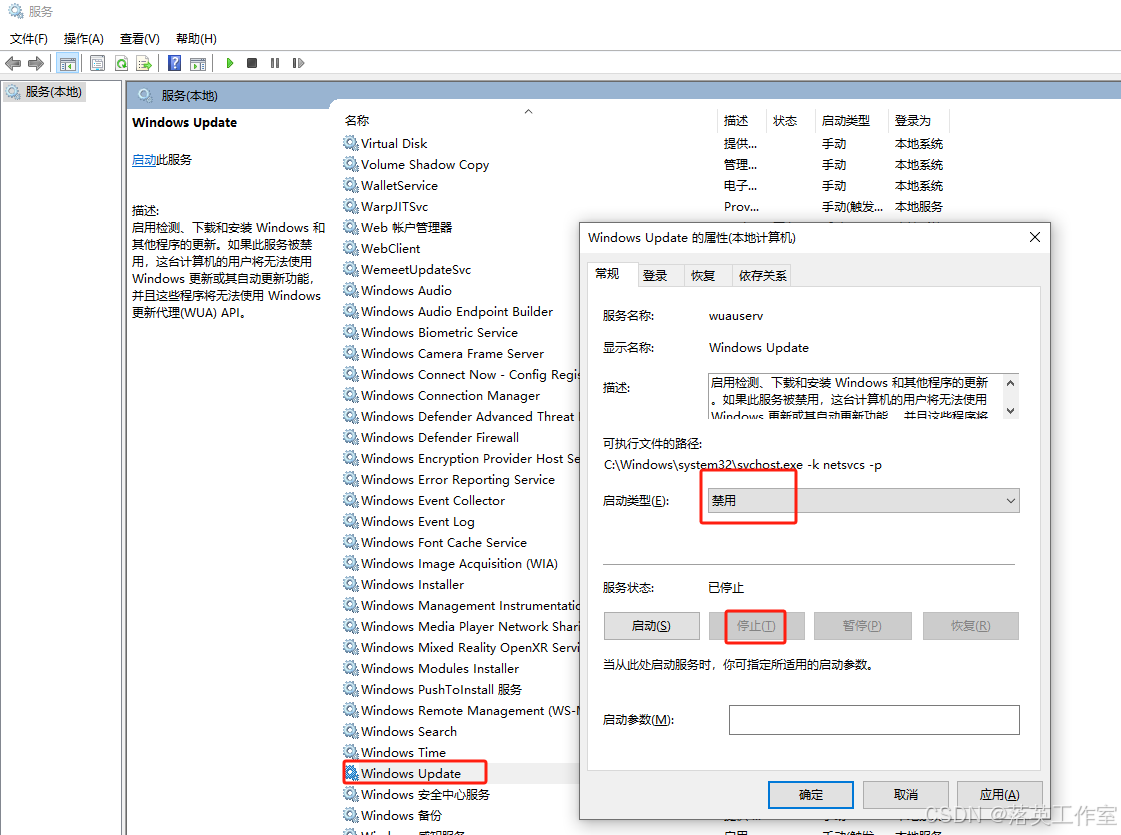Close the Windows Update properties dialog
The image size is (1121, 835).
pyautogui.click(x=1034, y=237)
